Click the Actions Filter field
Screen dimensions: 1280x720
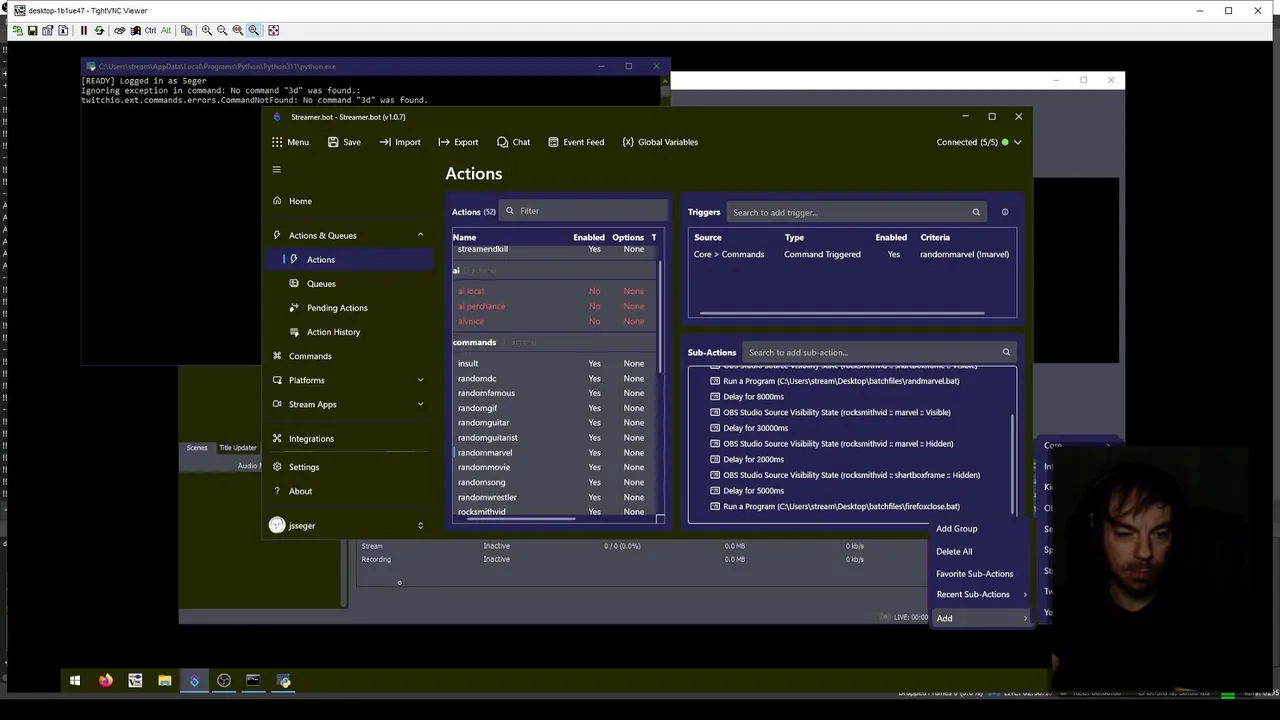pyautogui.click(x=584, y=211)
